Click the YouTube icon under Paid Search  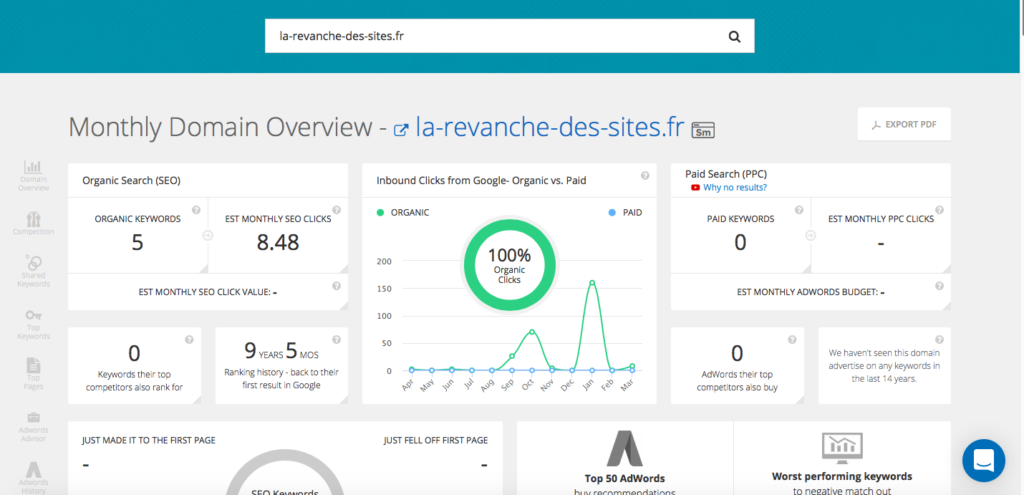696,187
